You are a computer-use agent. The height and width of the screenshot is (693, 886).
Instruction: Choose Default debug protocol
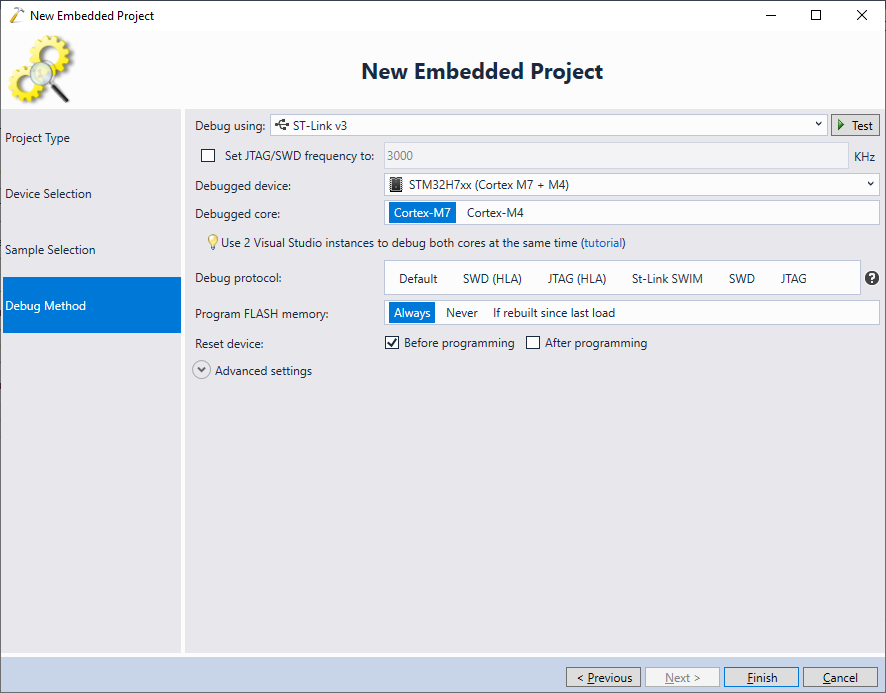click(418, 278)
